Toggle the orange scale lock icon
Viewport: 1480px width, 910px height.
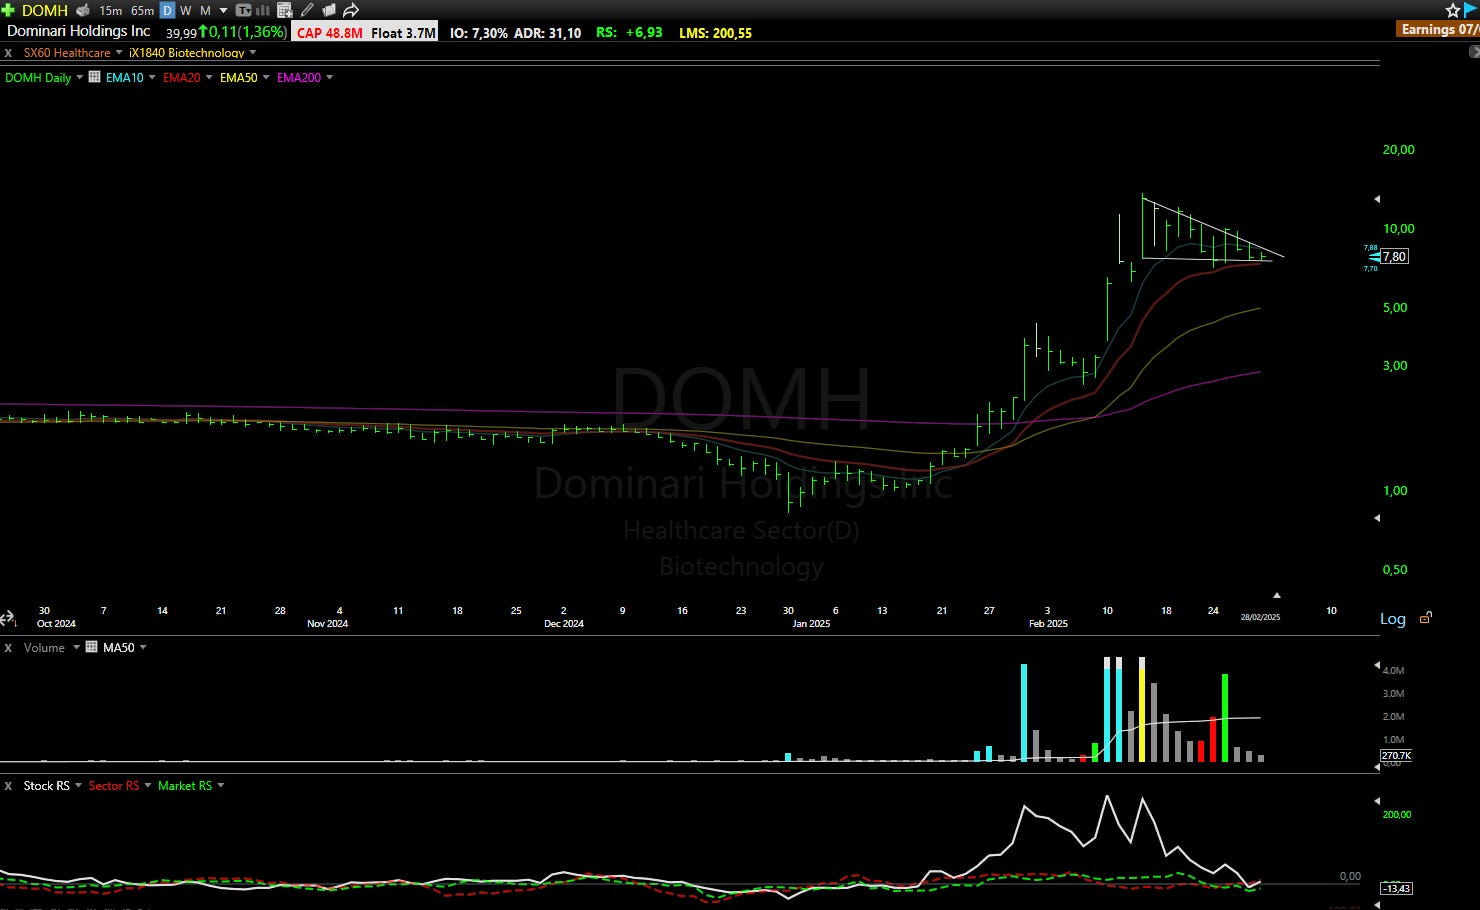pos(1426,618)
